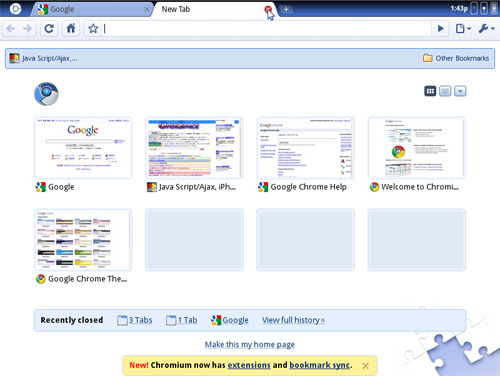
Task: Open the wrench tools menu dropdown
Action: (x=487, y=29)
